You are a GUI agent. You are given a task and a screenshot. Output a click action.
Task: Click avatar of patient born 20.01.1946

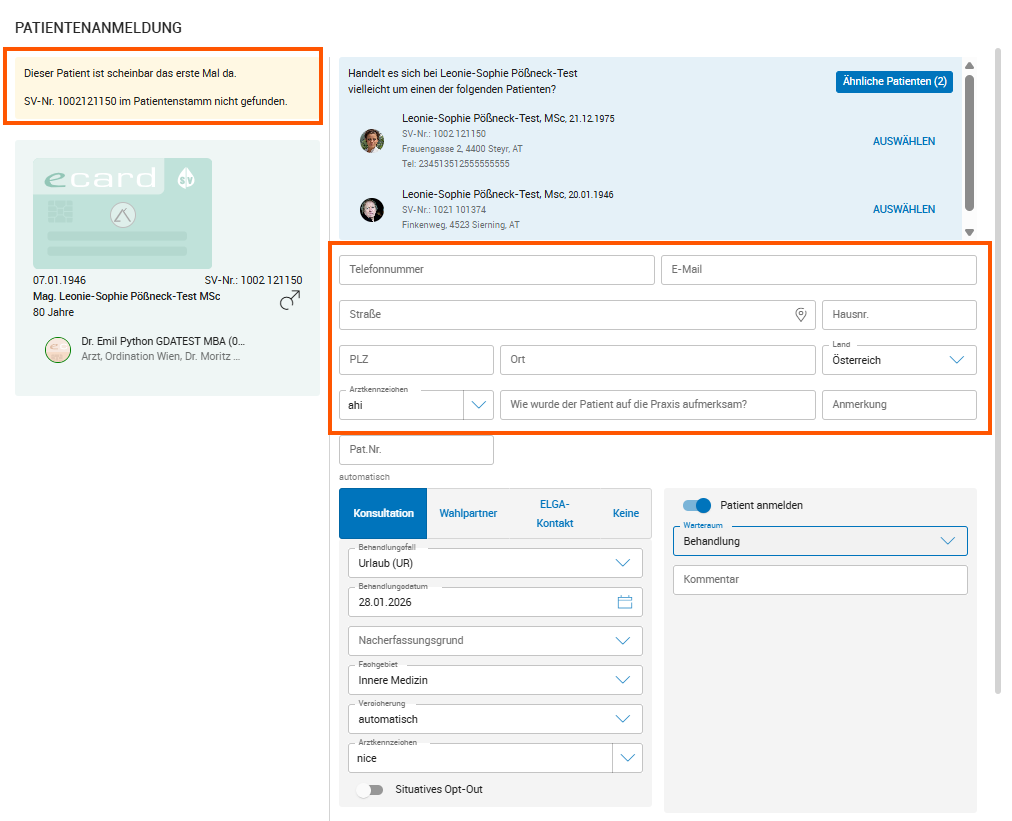[372, 209]
